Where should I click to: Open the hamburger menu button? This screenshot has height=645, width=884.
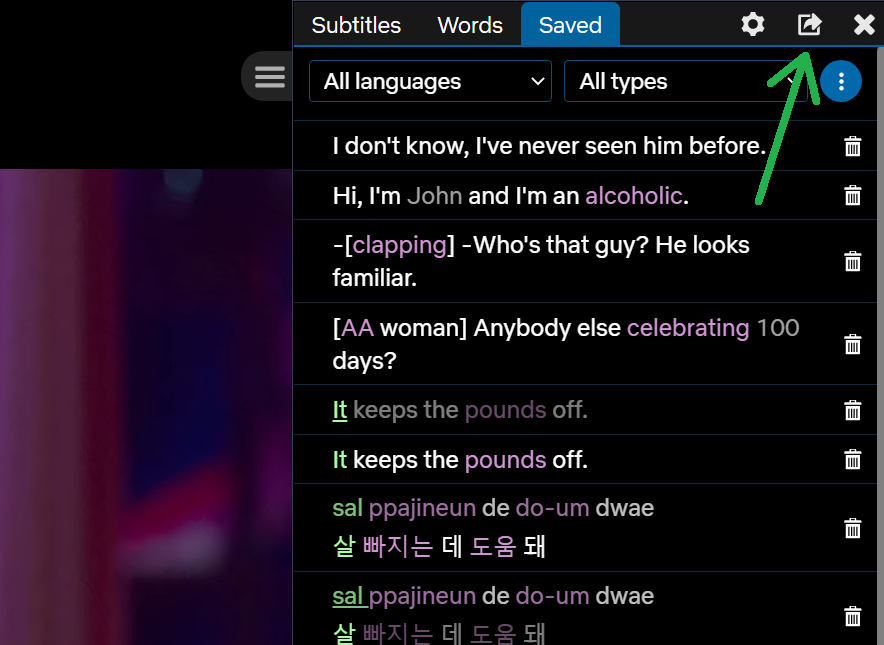tap(269, 77)
